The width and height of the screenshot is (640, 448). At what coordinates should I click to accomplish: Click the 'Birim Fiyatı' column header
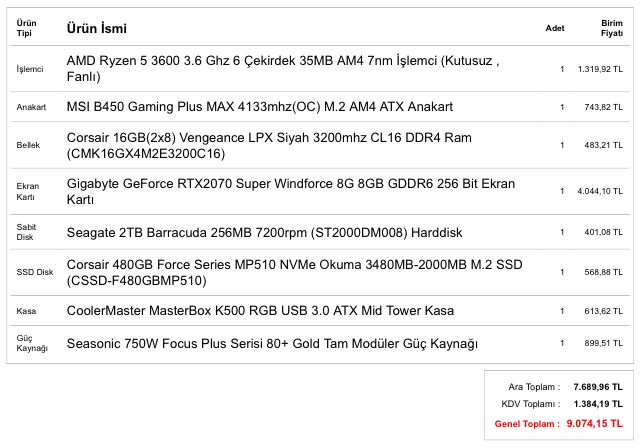[611, 28]
